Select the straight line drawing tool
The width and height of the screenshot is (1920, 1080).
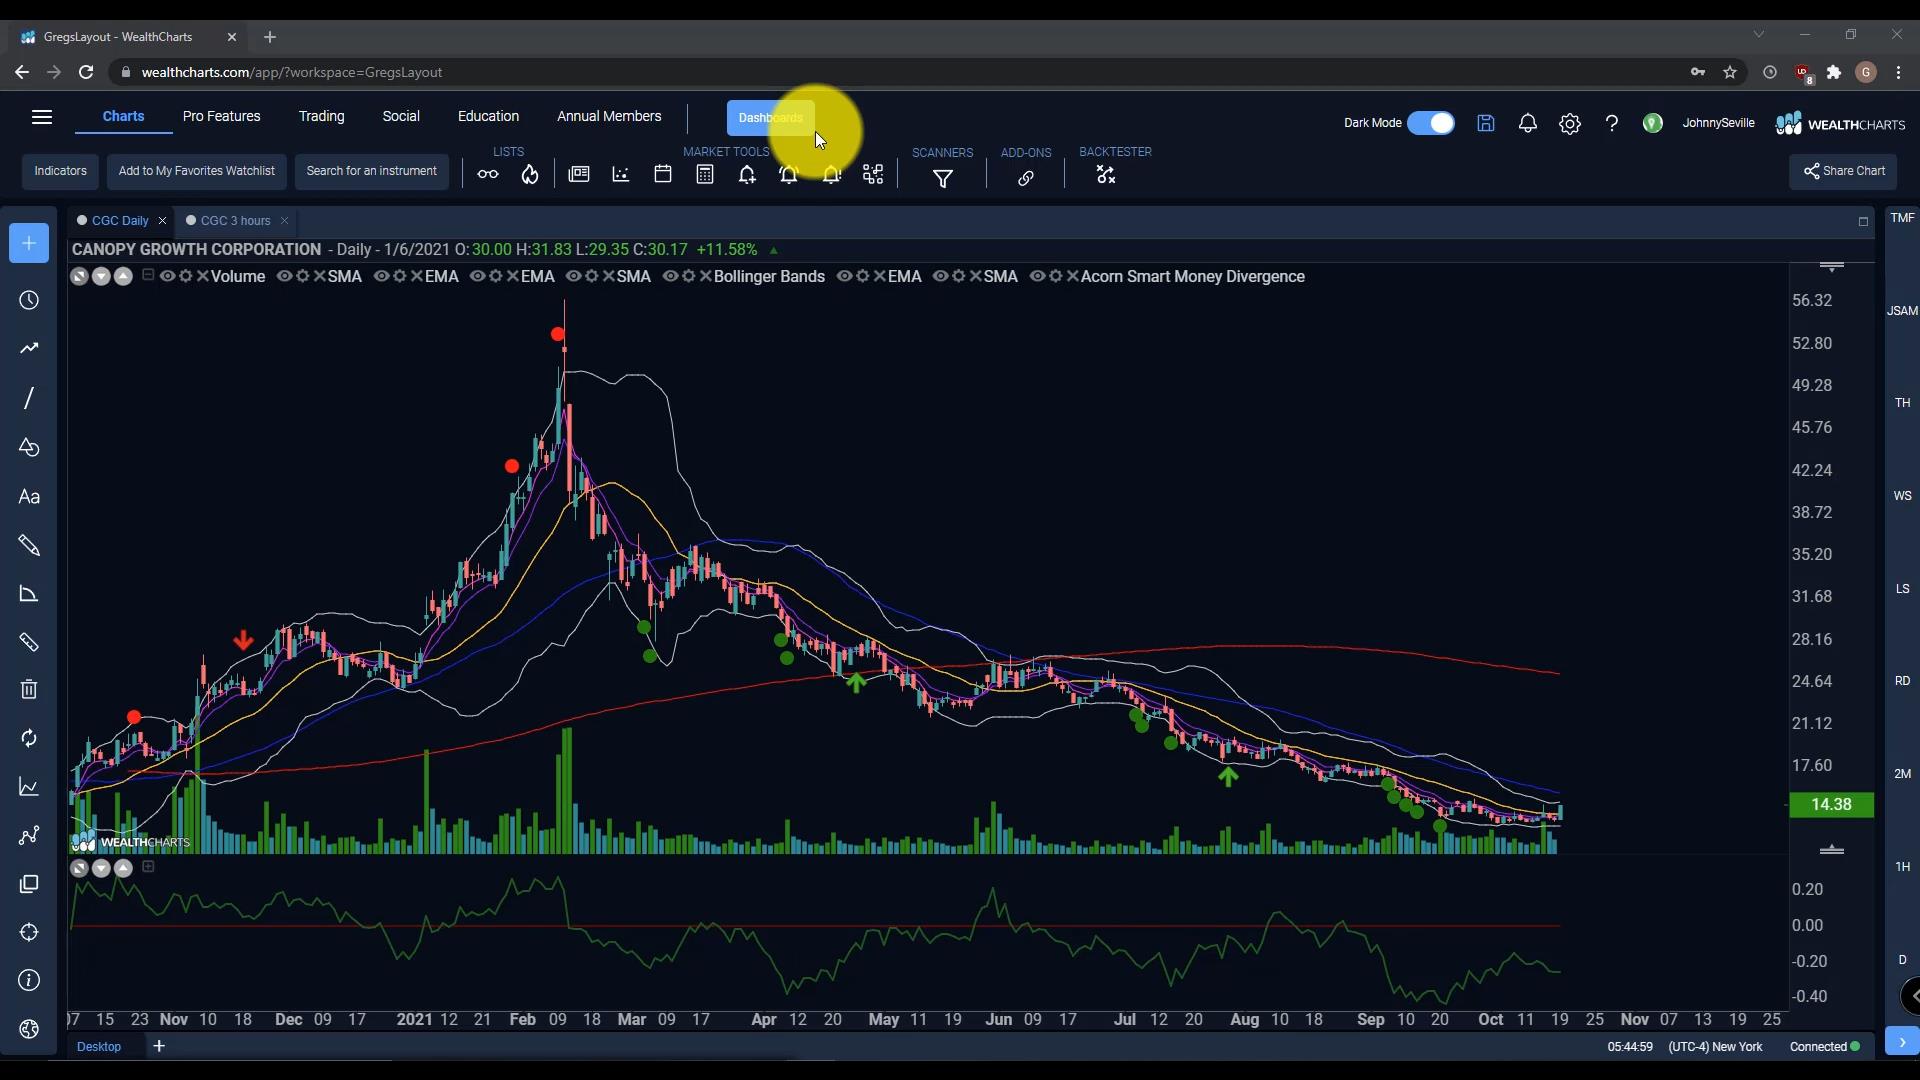coord(29,398)
